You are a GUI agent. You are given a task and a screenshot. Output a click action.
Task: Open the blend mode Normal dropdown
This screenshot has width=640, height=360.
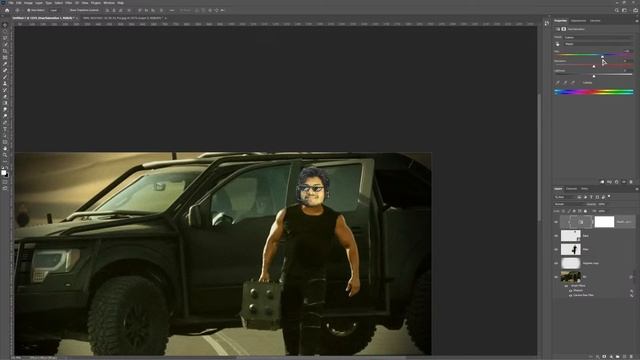569,204
